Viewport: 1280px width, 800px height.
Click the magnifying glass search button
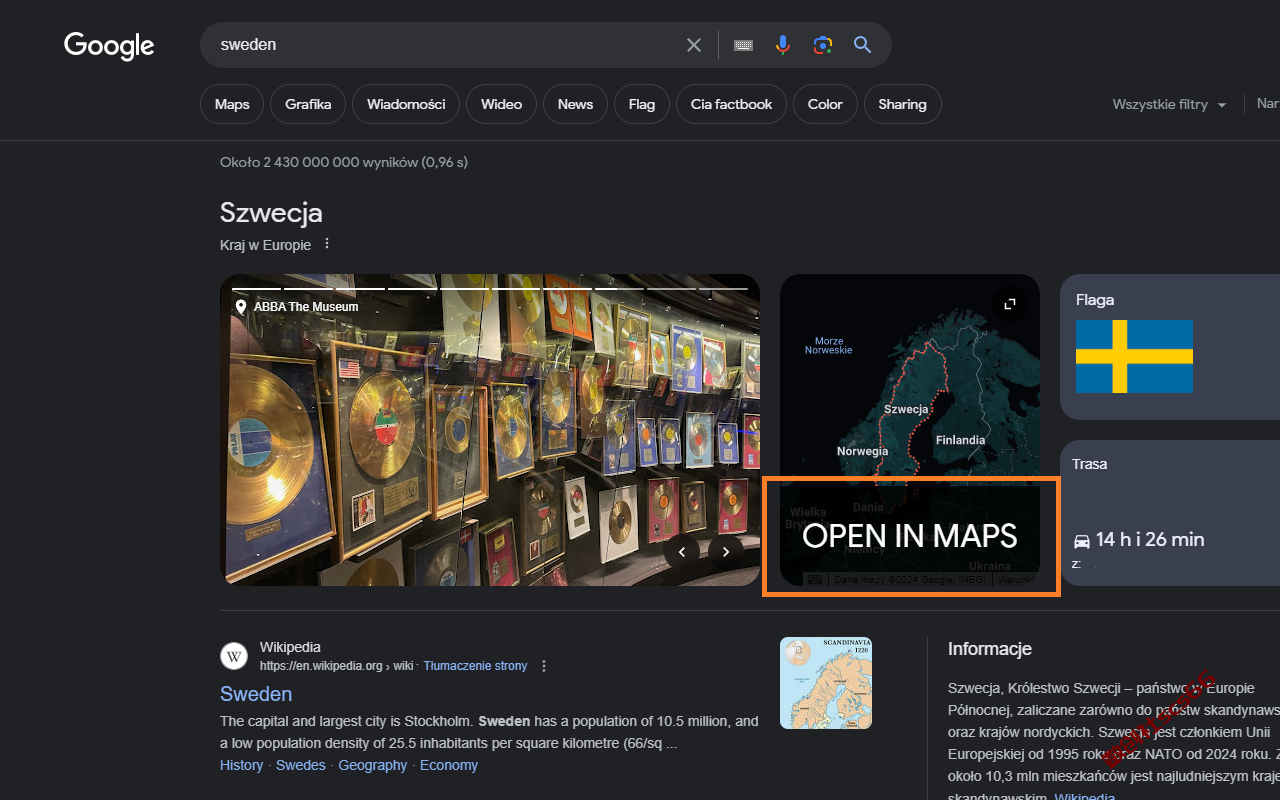pos(862,45)
